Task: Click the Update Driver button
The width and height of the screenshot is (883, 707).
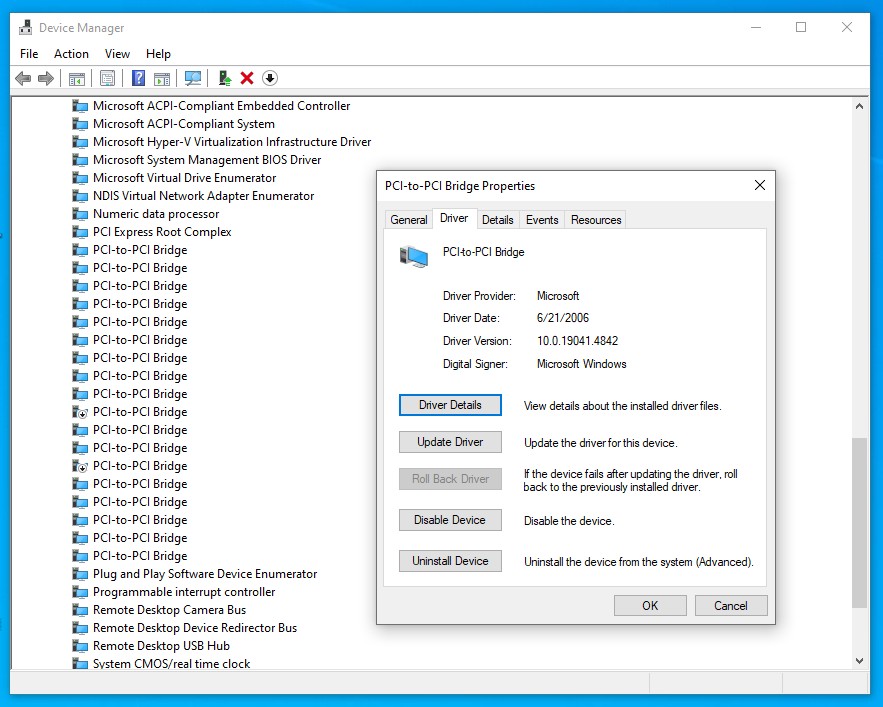Action: coord(450,442)
